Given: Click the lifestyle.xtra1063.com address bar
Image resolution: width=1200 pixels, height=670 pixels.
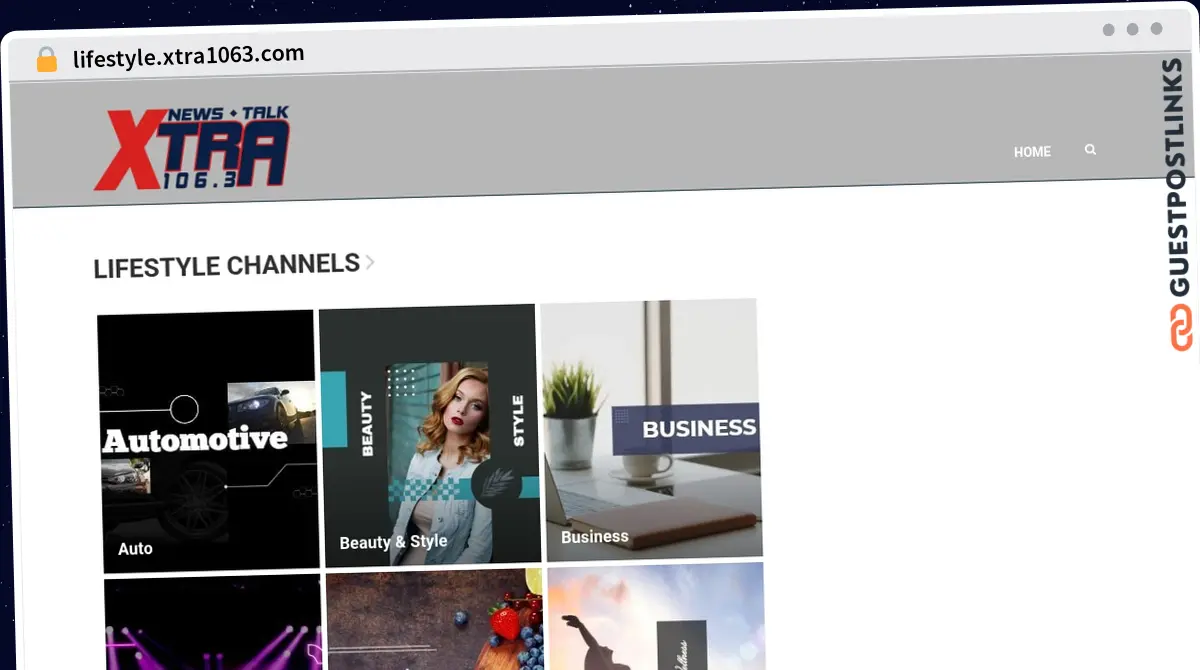Looking at the screenshot, I should (189, 57).
